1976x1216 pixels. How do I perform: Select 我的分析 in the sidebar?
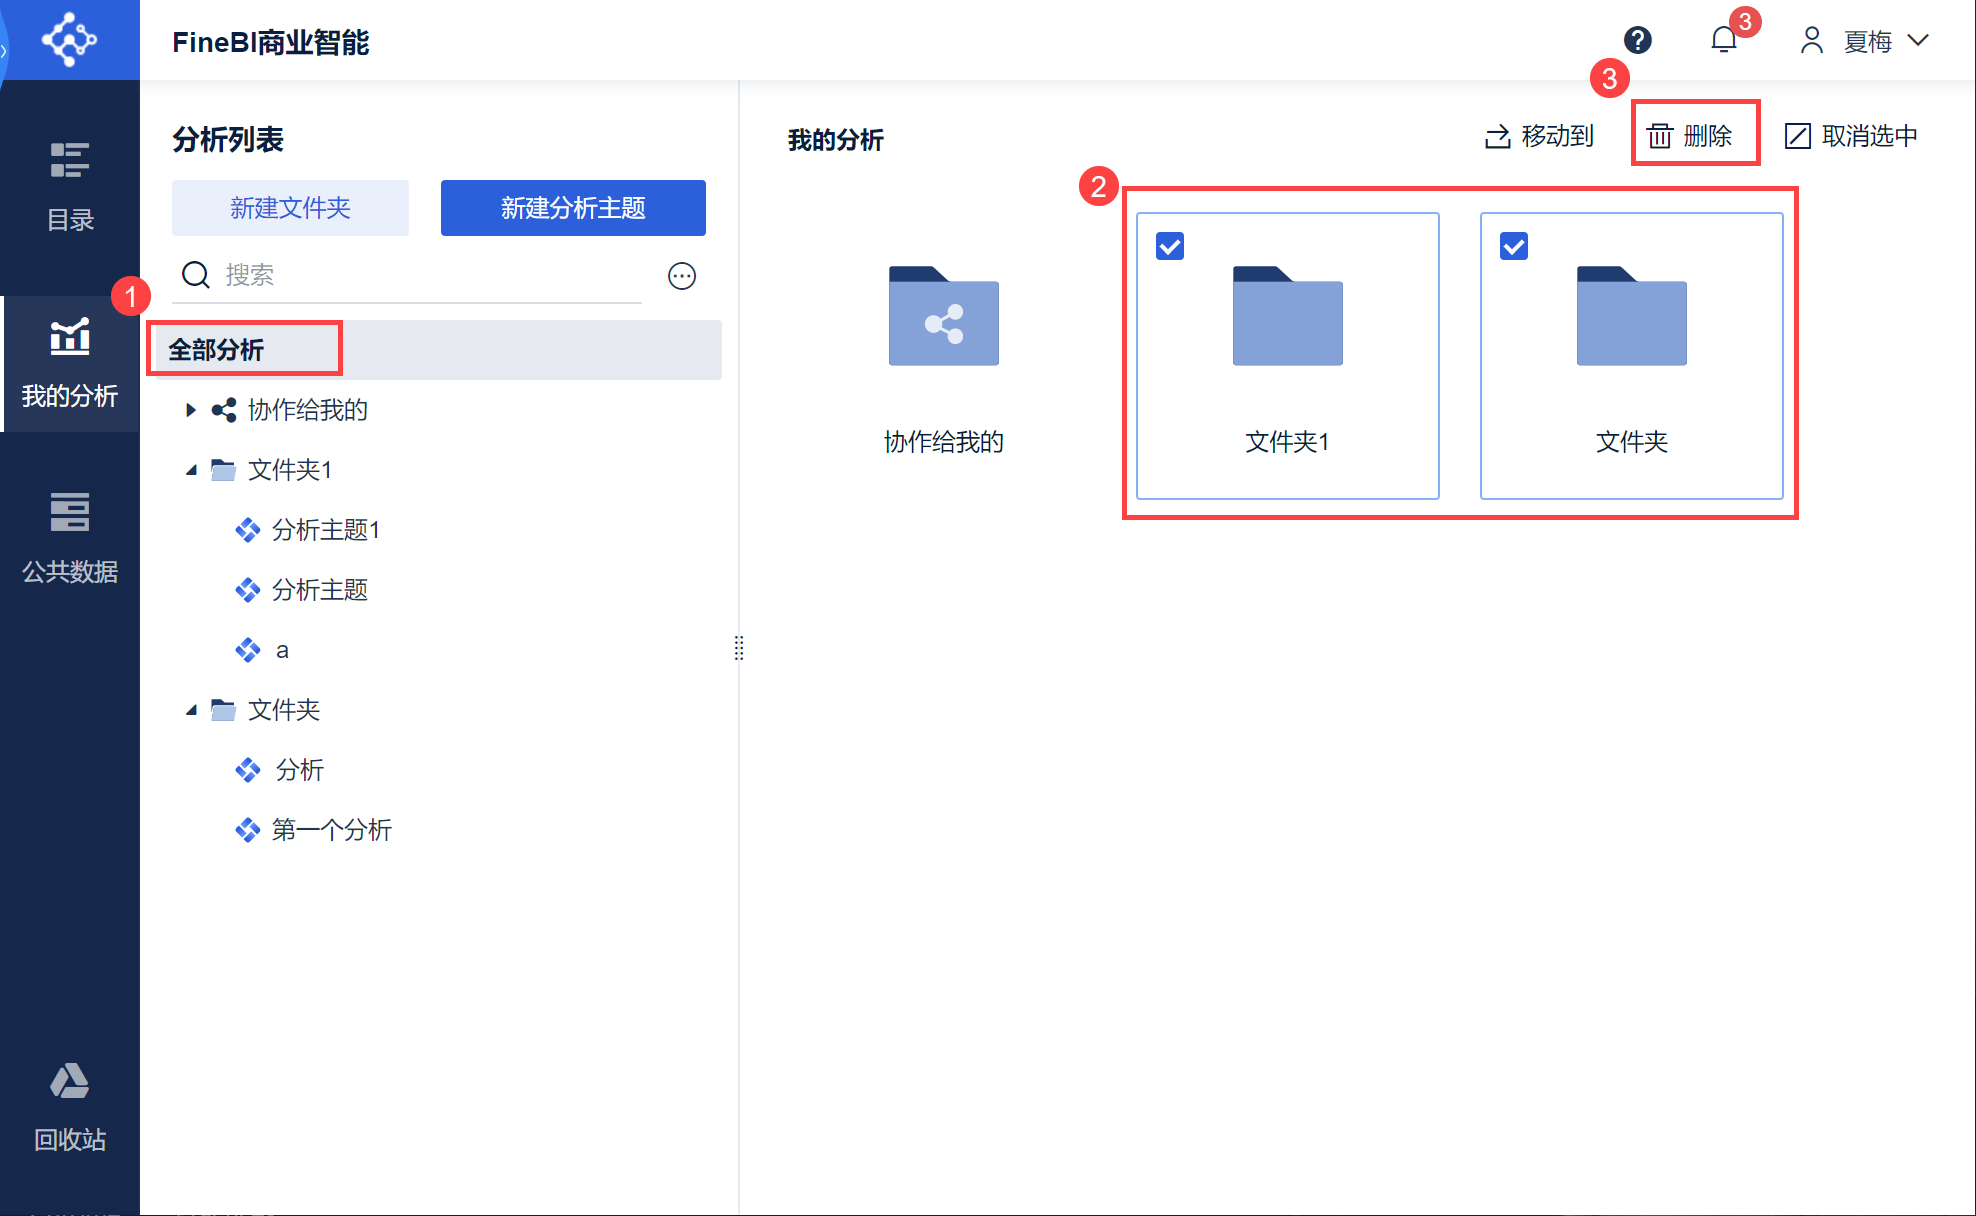coord(70,362)
